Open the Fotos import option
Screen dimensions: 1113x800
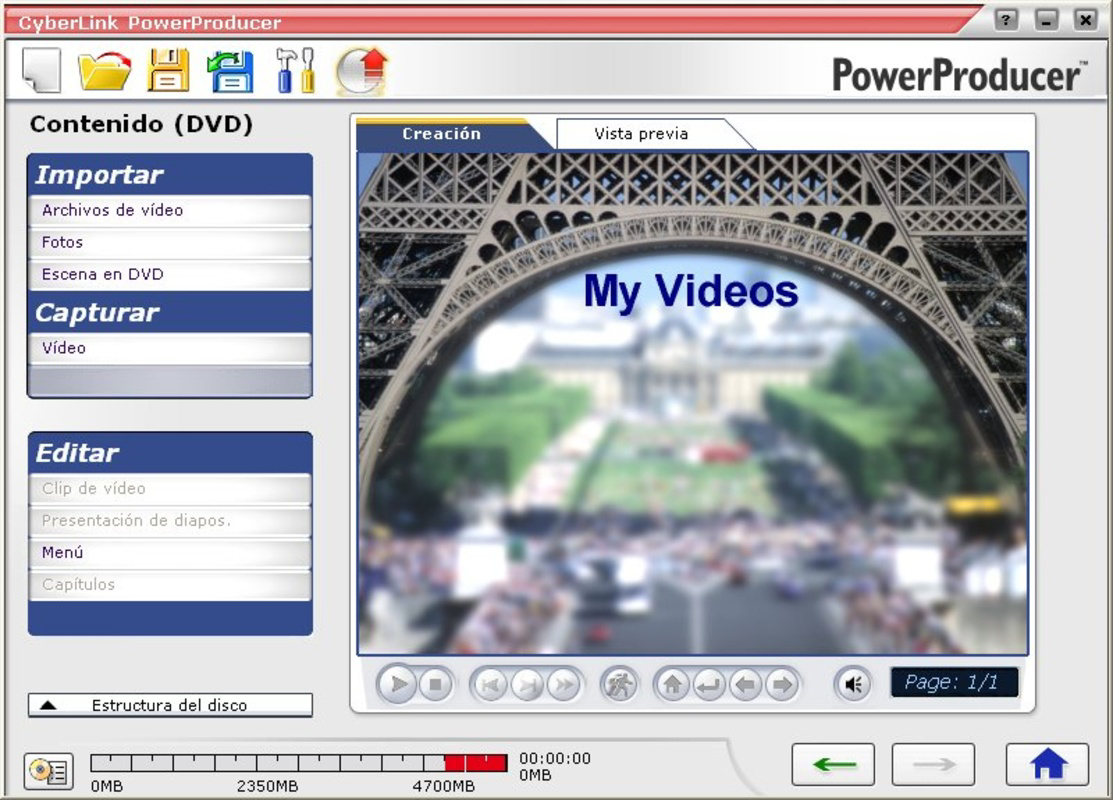pyautogui.click(x=170, y=242)
